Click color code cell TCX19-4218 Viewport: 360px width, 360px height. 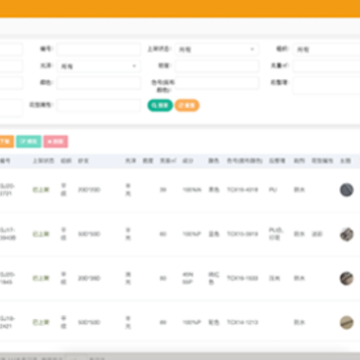click(x=242, y=190)
